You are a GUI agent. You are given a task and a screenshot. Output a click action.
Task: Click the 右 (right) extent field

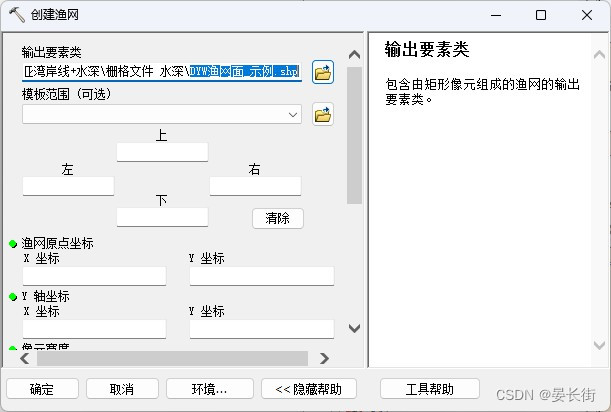click(255, 186)
